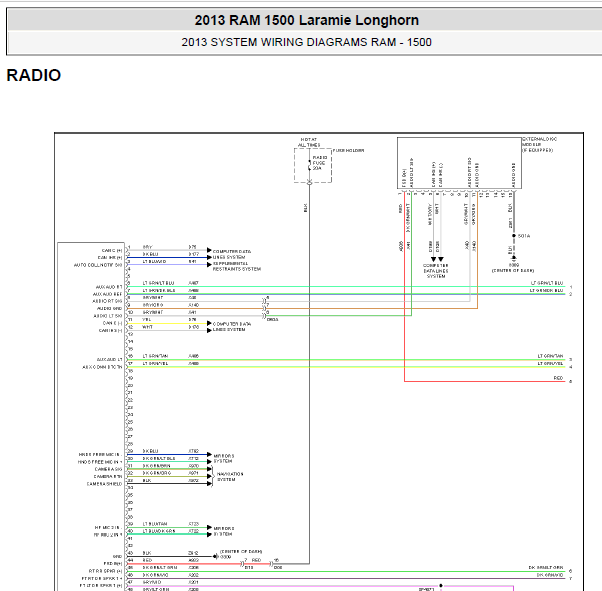Click the '2013 SYSTEM WIRING DIAGRAMS RAM - 1500' subtitle

(306, 42)
